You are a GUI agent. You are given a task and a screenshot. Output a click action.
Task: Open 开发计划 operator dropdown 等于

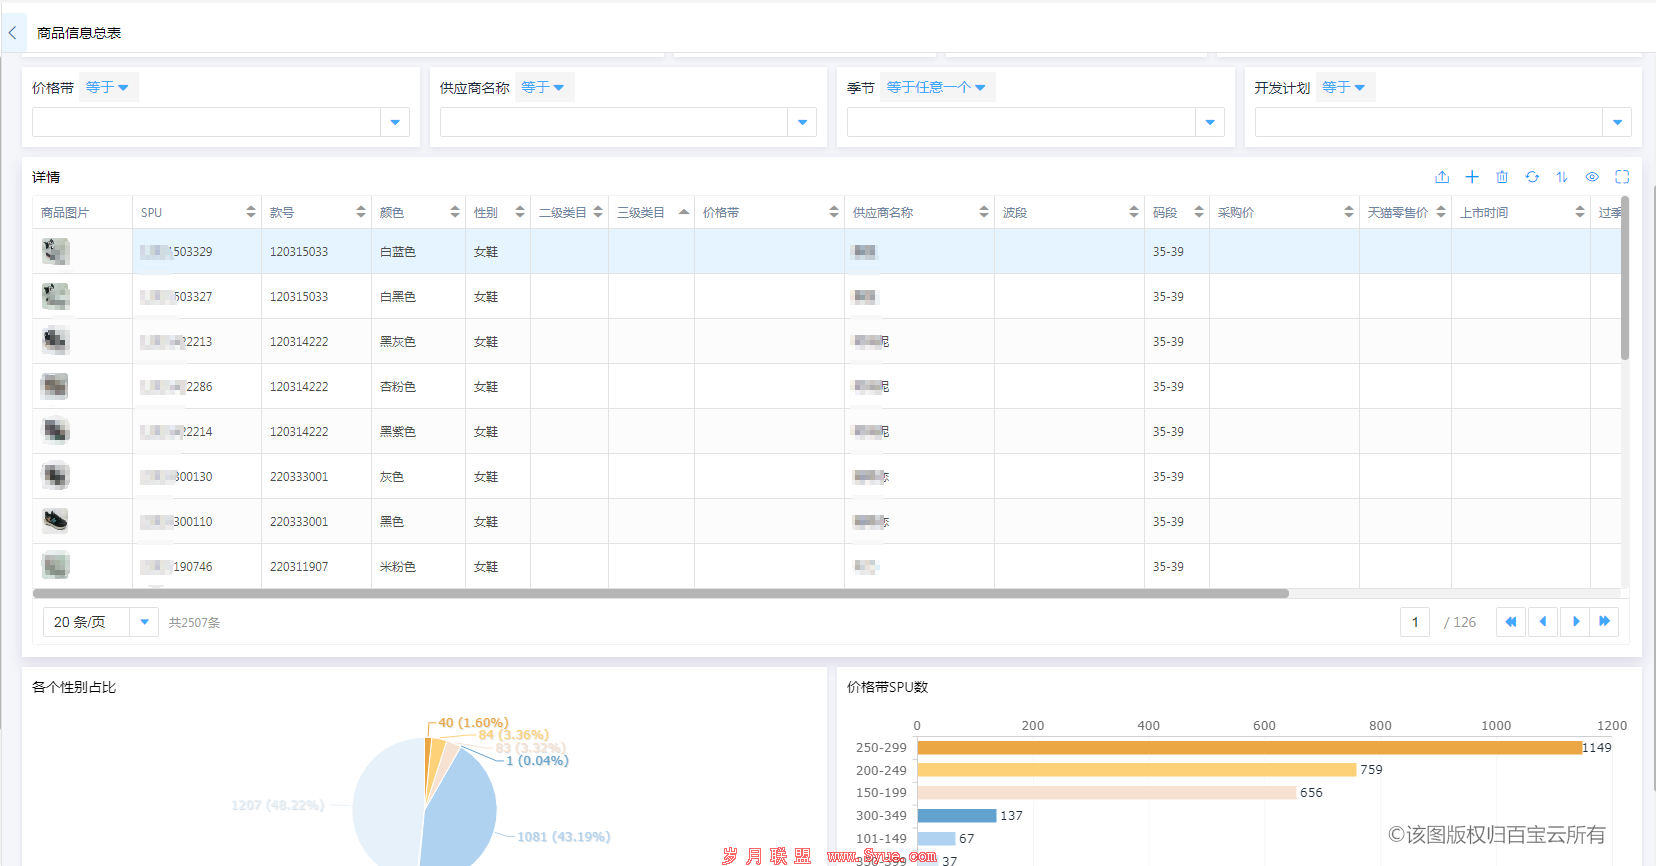(x=1344, y=88)
